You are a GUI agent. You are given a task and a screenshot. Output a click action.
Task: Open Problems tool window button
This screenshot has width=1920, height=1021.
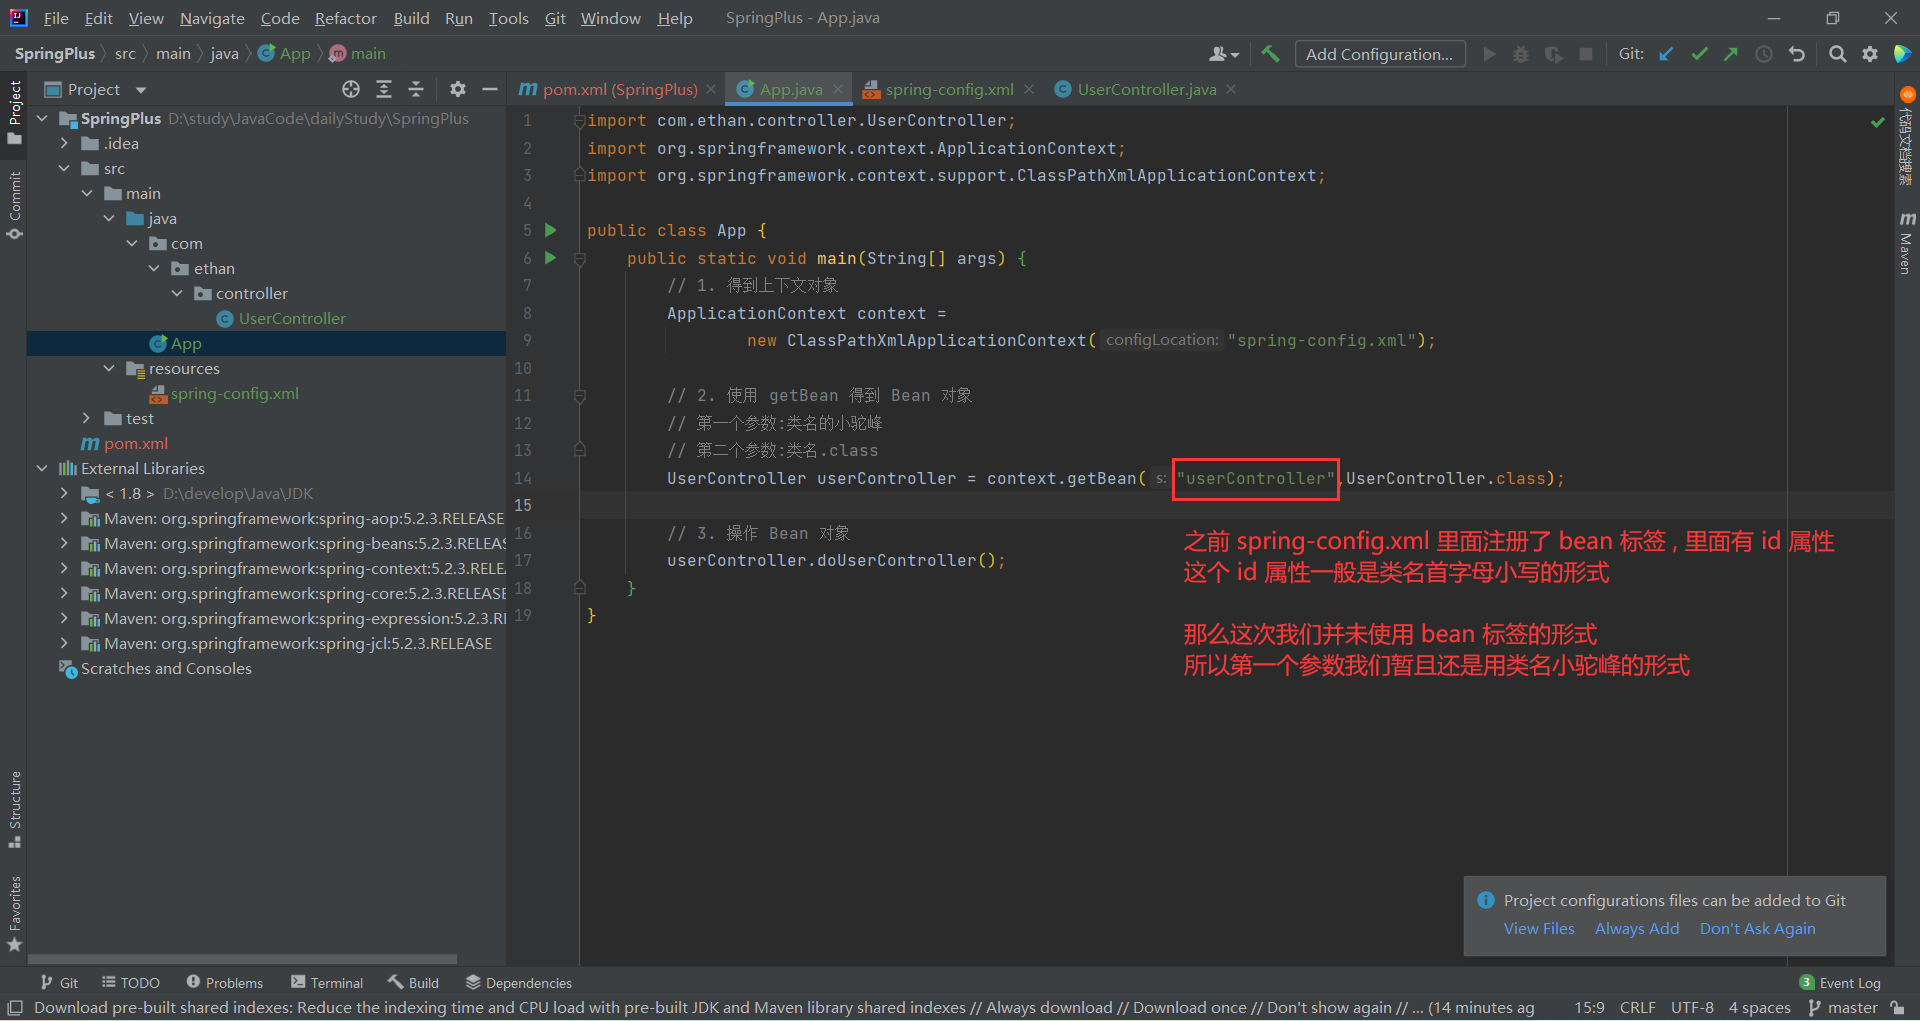[225, 983]
